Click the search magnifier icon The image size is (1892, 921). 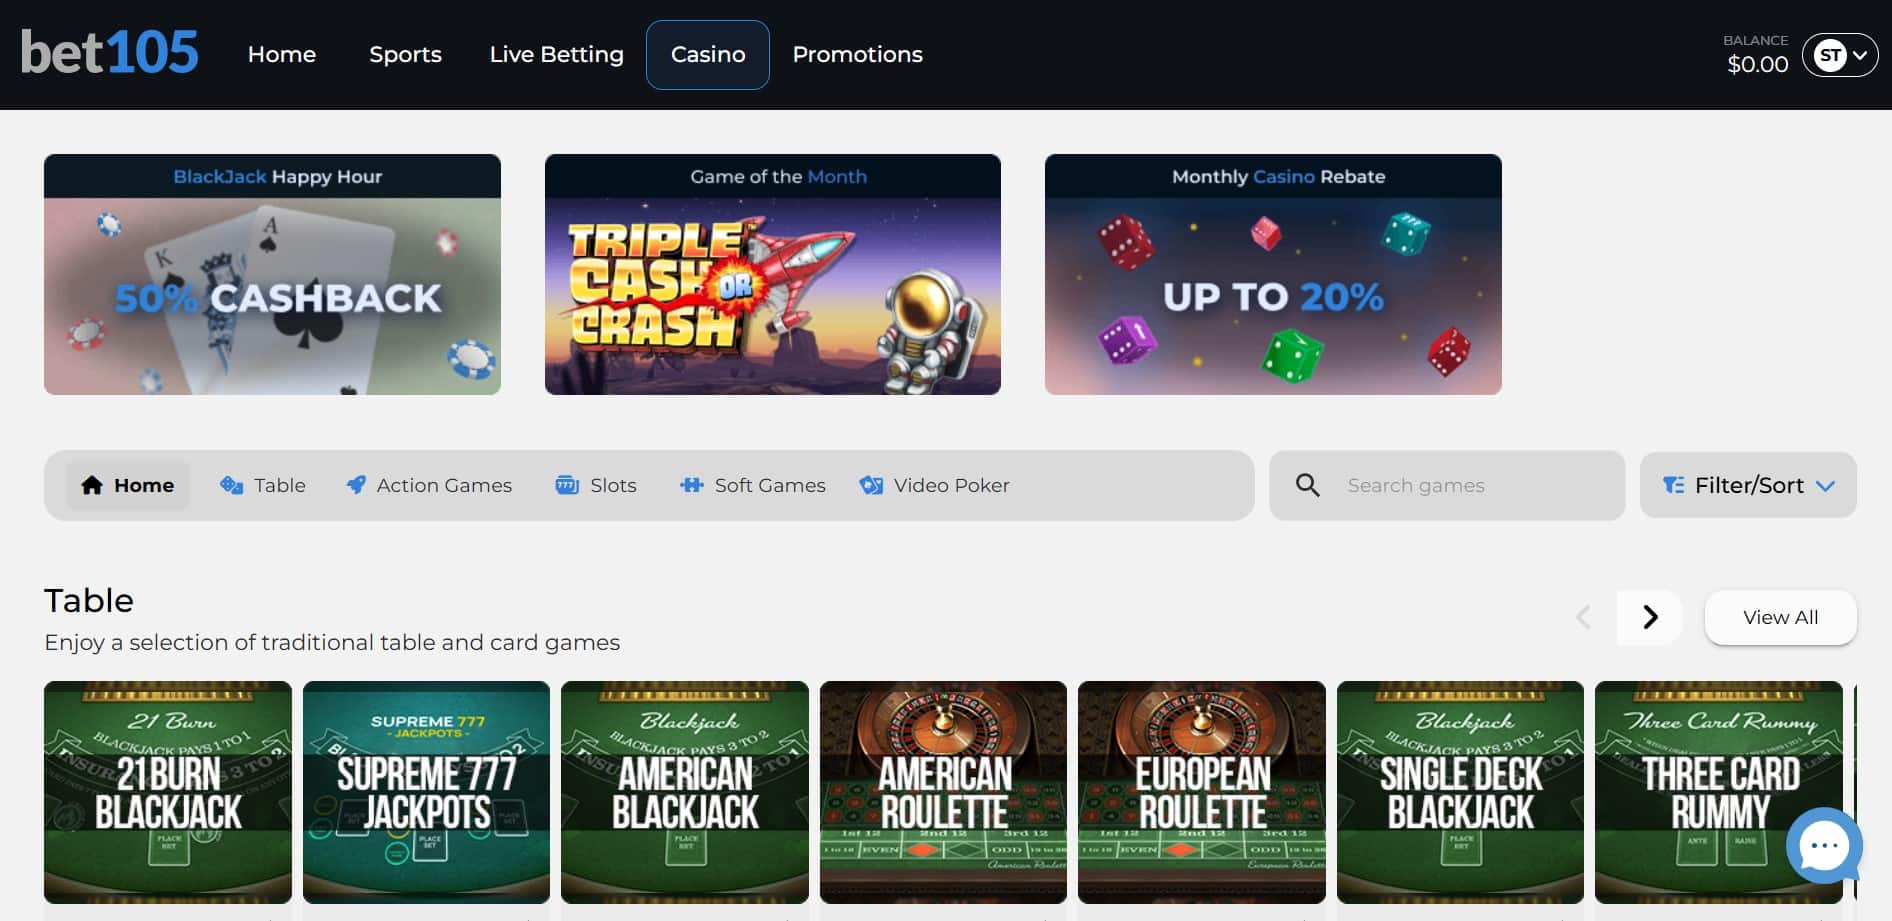1307,485
